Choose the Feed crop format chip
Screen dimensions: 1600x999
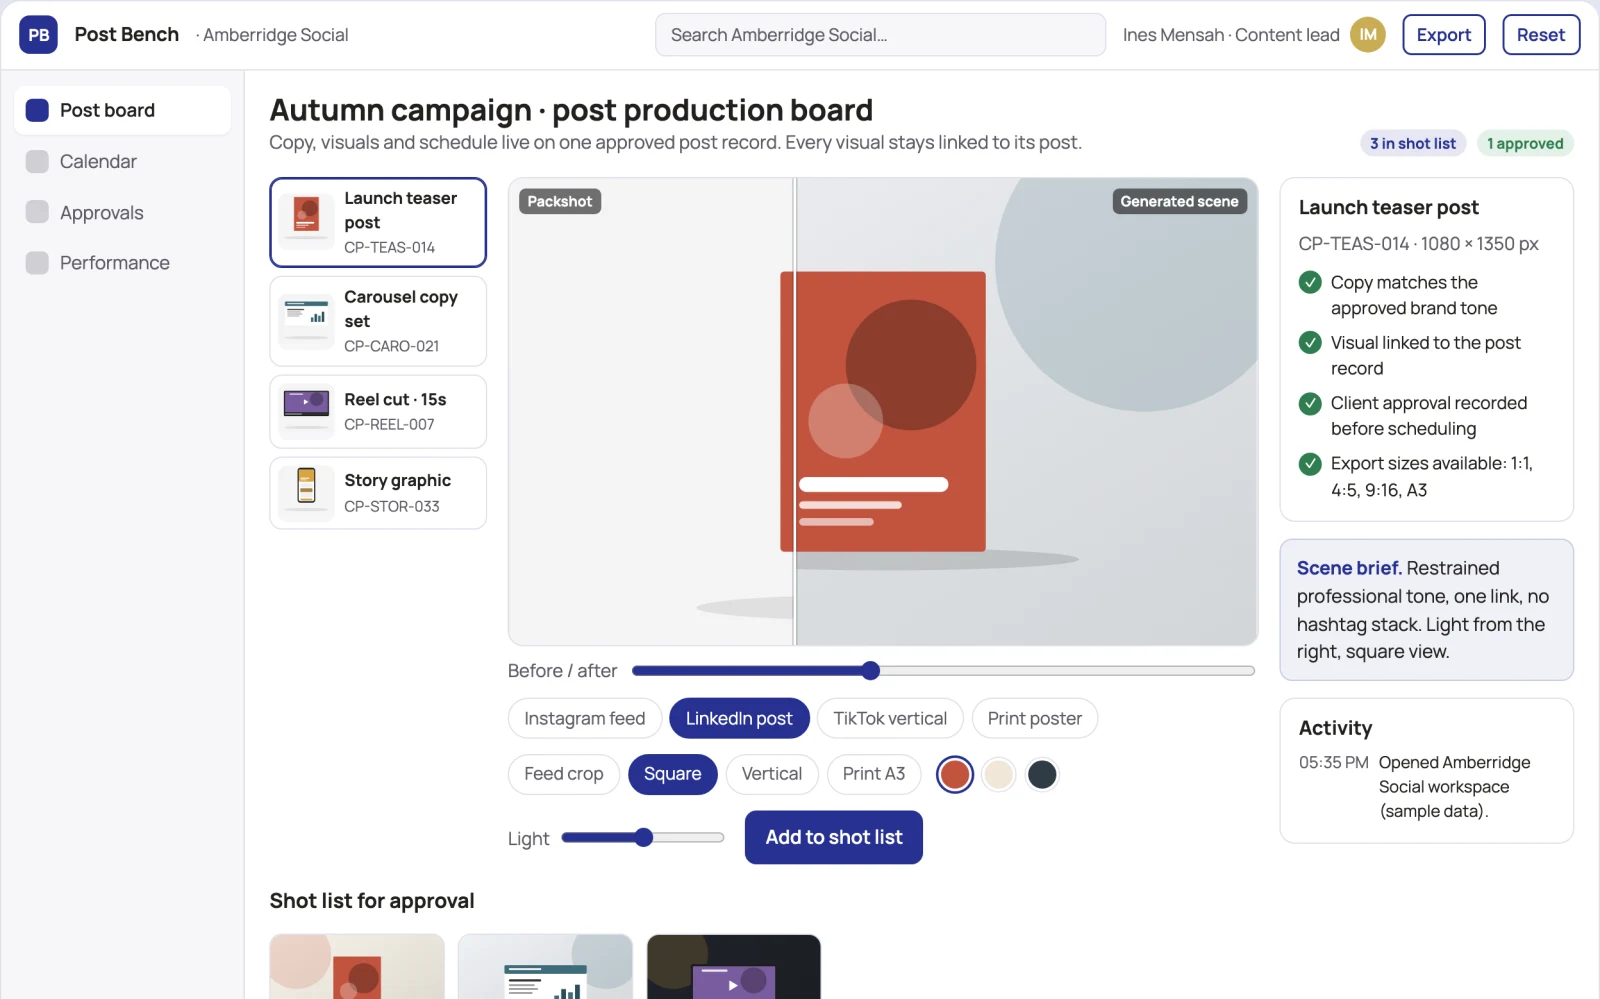coord(564,774)
